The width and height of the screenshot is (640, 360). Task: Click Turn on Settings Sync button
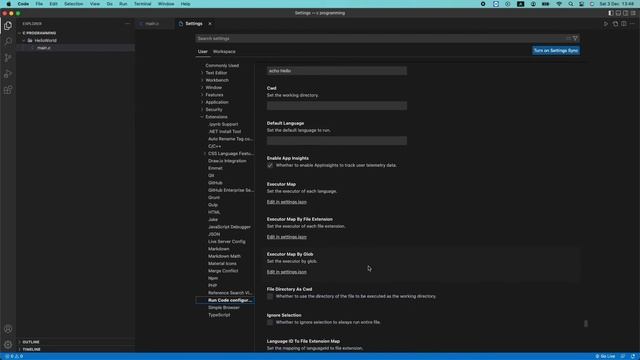(556, 51)
